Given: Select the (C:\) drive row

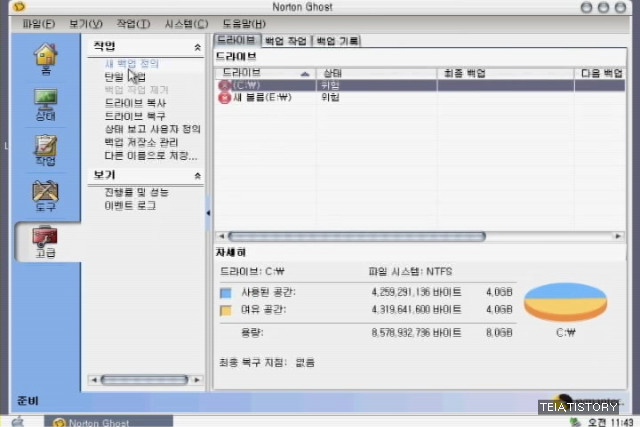Looking at the screenshot, I should [x=420, y=85].
